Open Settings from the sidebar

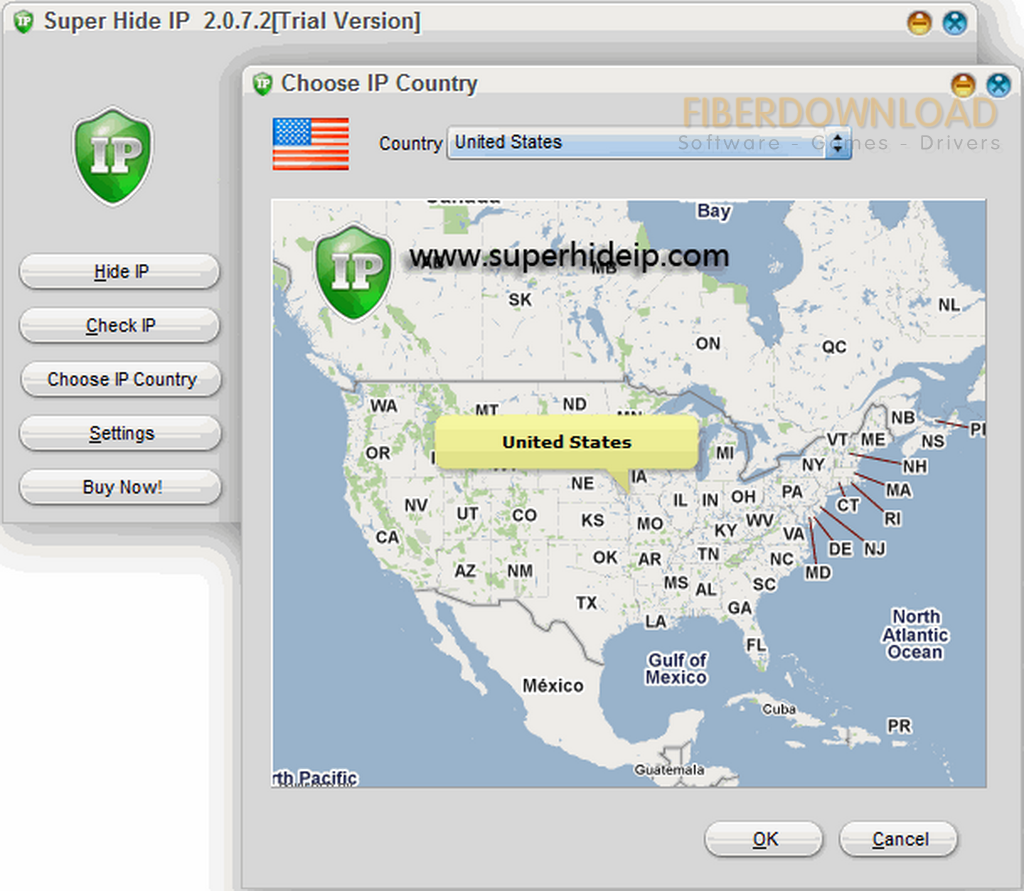pos(121,433)
